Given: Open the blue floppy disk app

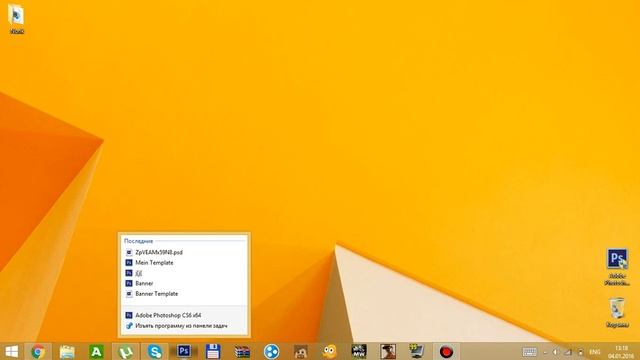Looking at the screenshot, I should point(213,351).
